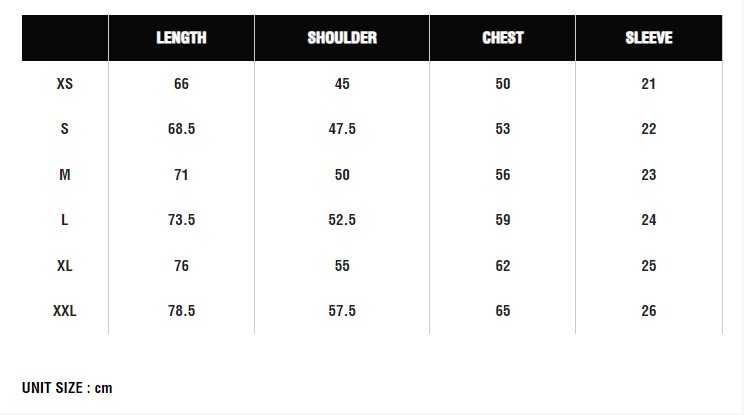This screenshot has width=744, height=415.
Task: Click the UNIT SIZE : cm text
Action: [x=67, y=388]
